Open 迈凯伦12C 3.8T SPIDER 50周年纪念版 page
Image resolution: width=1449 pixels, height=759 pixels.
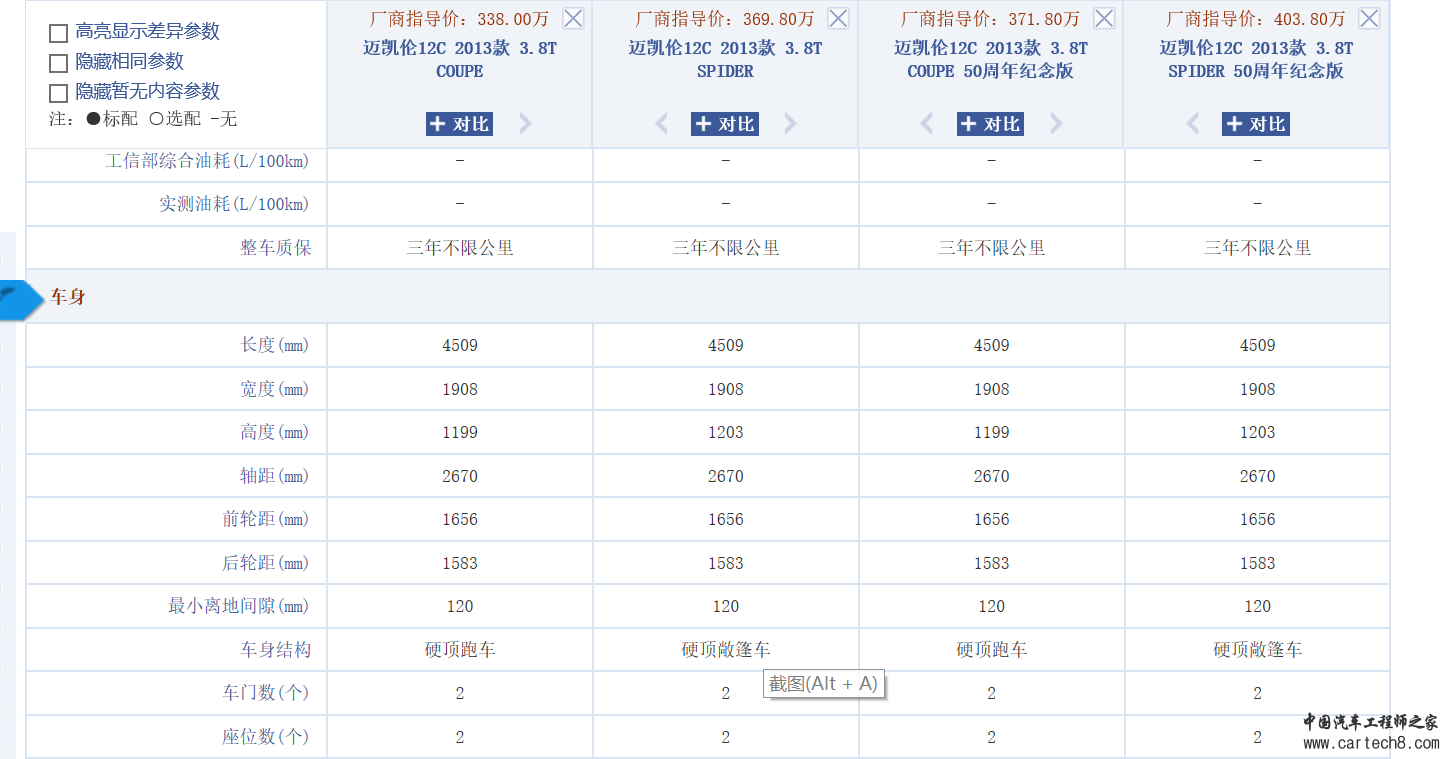click(1256, 59)
